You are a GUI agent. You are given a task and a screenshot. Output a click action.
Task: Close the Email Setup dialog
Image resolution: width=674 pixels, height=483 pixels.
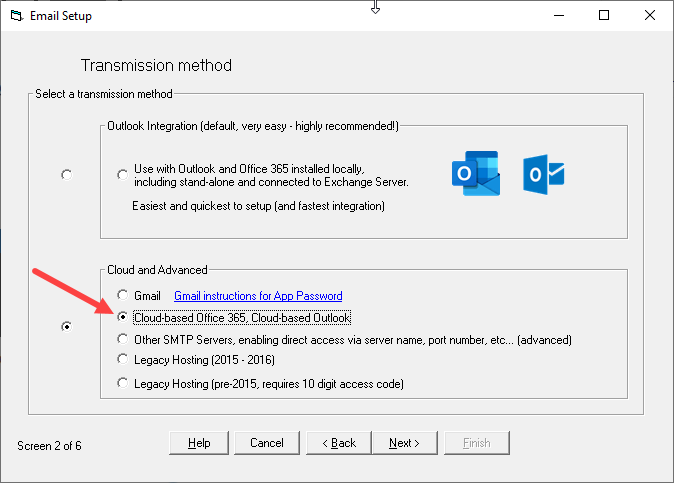click(x=650, y=15)
